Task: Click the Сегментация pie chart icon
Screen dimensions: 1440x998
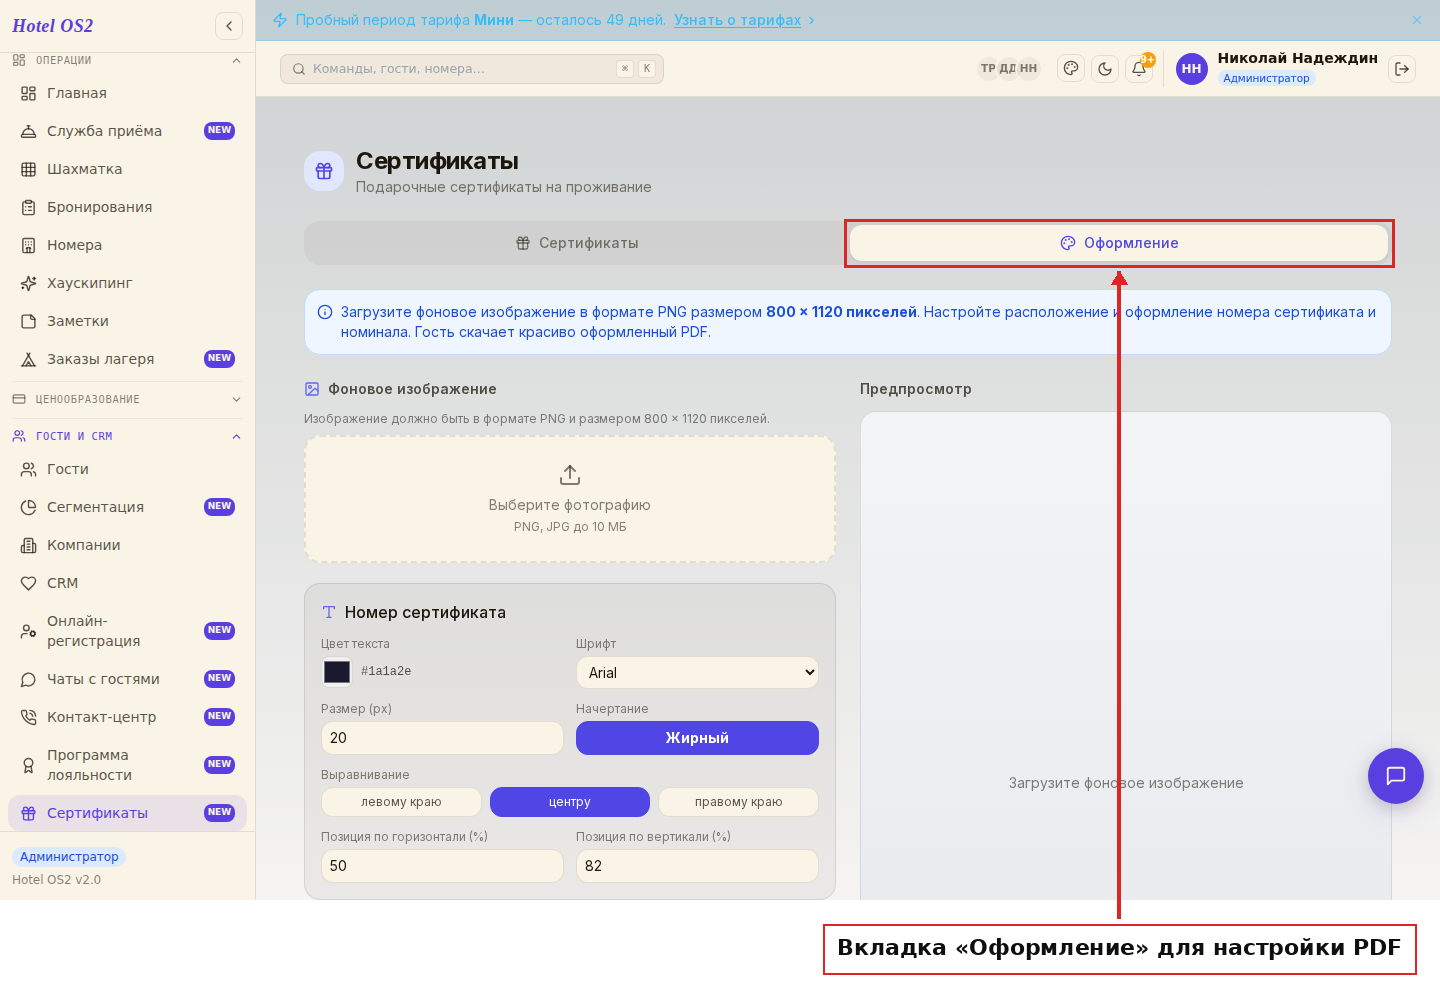Action: 29,507
